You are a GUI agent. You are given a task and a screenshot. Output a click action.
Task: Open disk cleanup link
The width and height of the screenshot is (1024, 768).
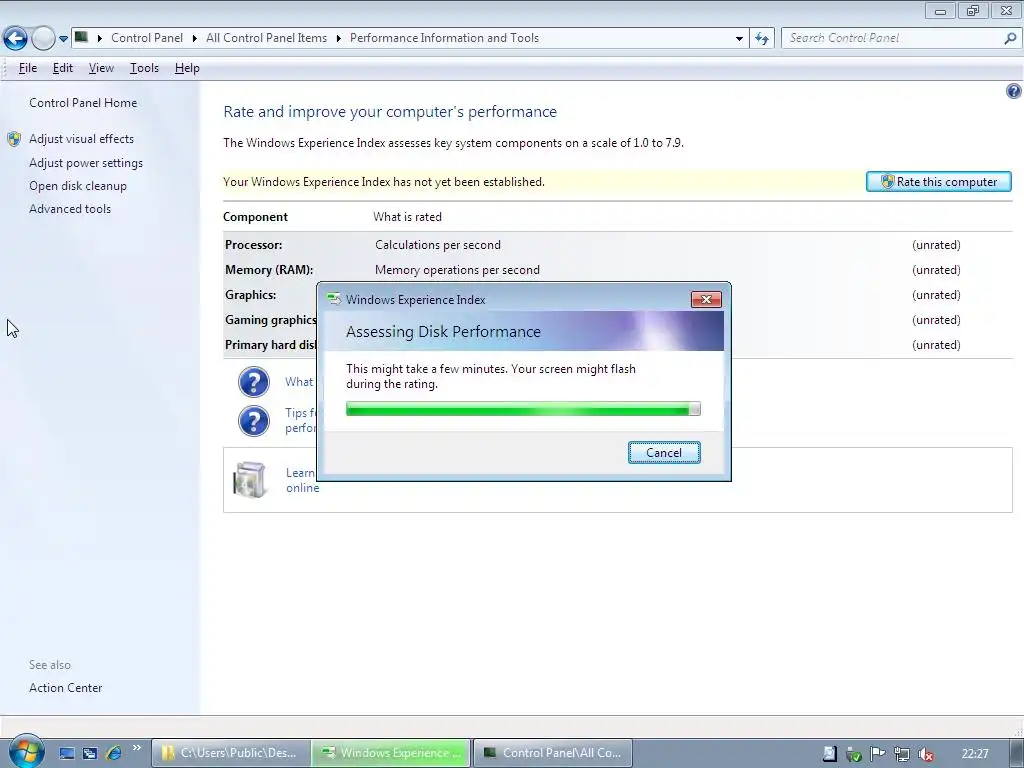point(78,186)
